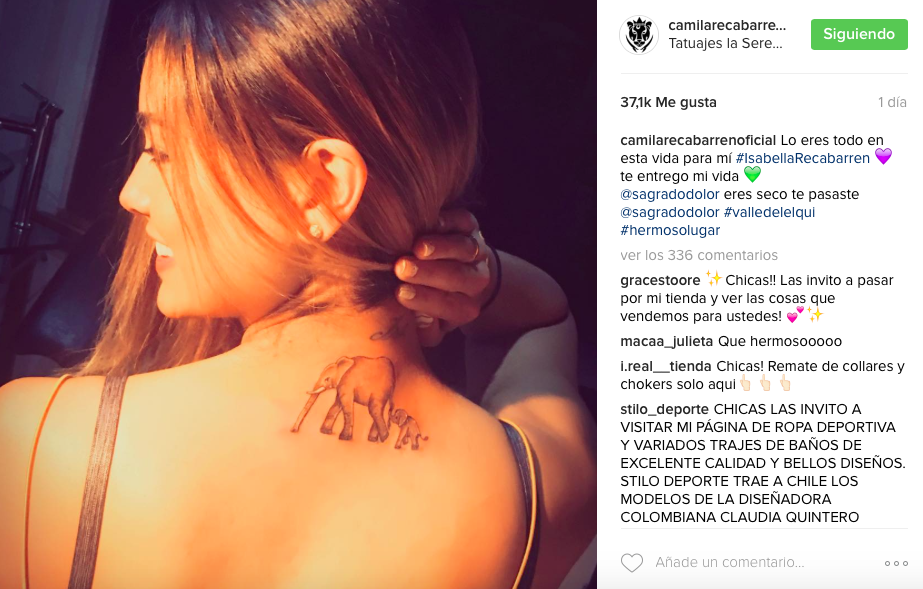Click the 1 día post timestamp
Viewport: 923px width, 589px height.
pyautogui.click(x=892, y=102)
